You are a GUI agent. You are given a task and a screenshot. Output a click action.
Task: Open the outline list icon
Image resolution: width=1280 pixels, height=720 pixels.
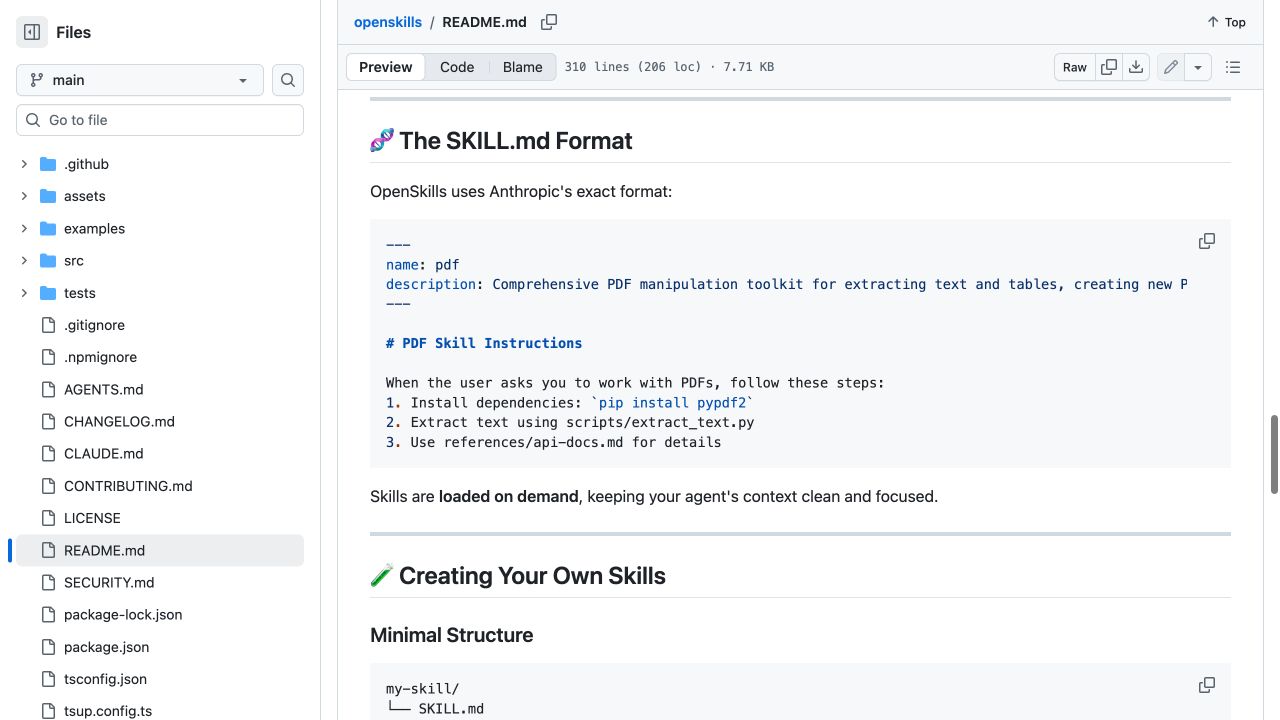(x=1233, y=67)
